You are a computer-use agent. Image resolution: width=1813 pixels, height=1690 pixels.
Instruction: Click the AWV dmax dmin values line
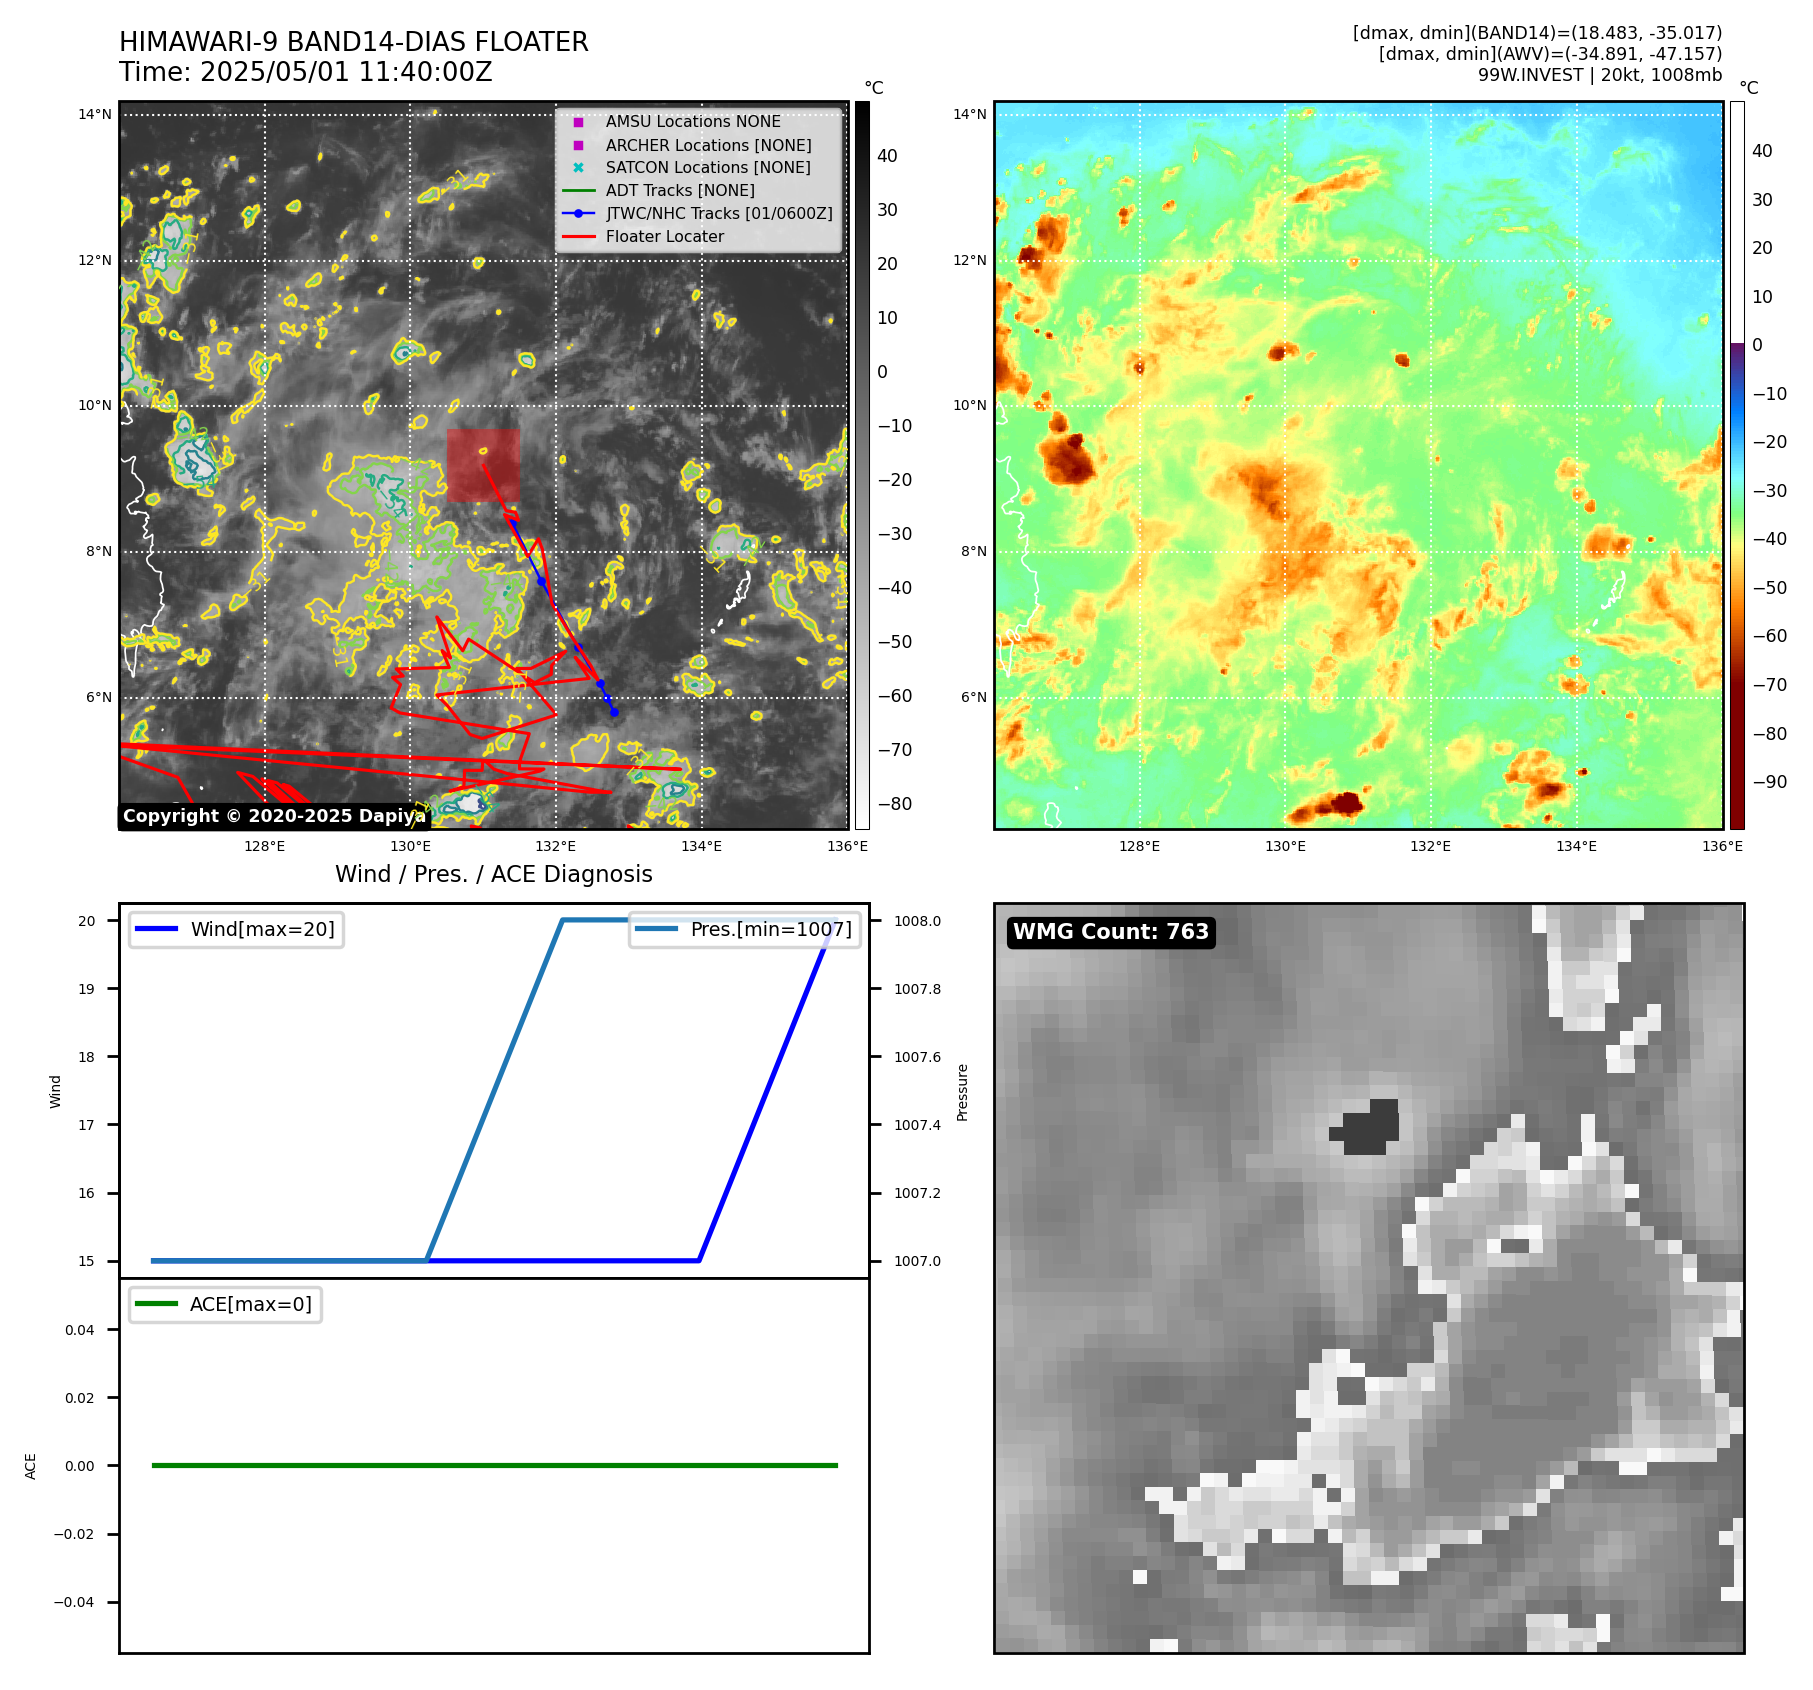pos(1551,54)
